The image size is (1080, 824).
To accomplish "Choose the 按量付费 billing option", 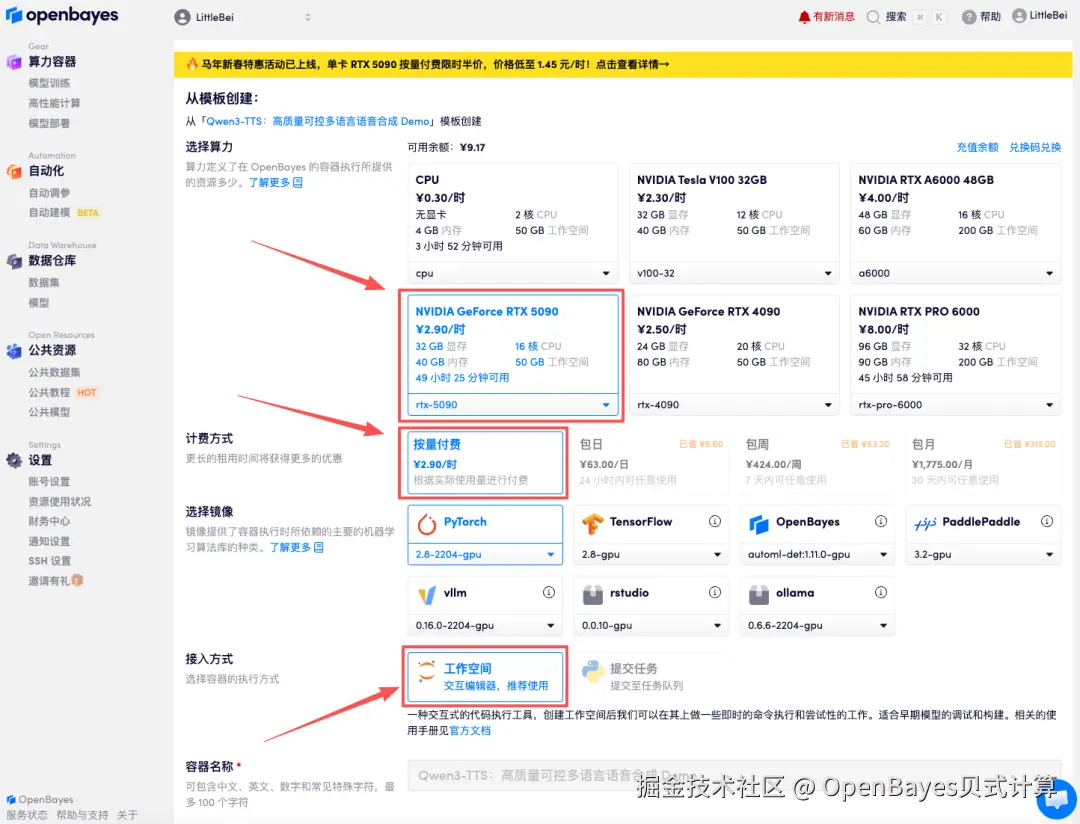I will (484, 462).
